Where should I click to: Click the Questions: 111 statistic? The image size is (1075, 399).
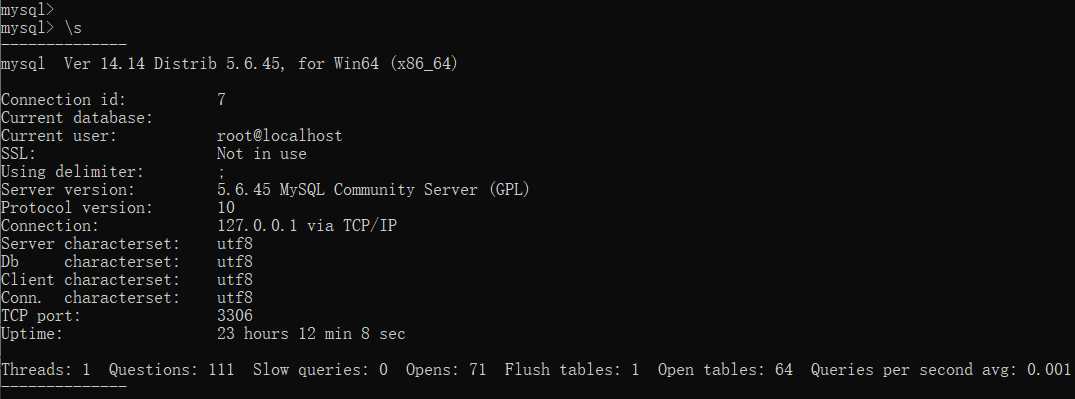(171, 370)
